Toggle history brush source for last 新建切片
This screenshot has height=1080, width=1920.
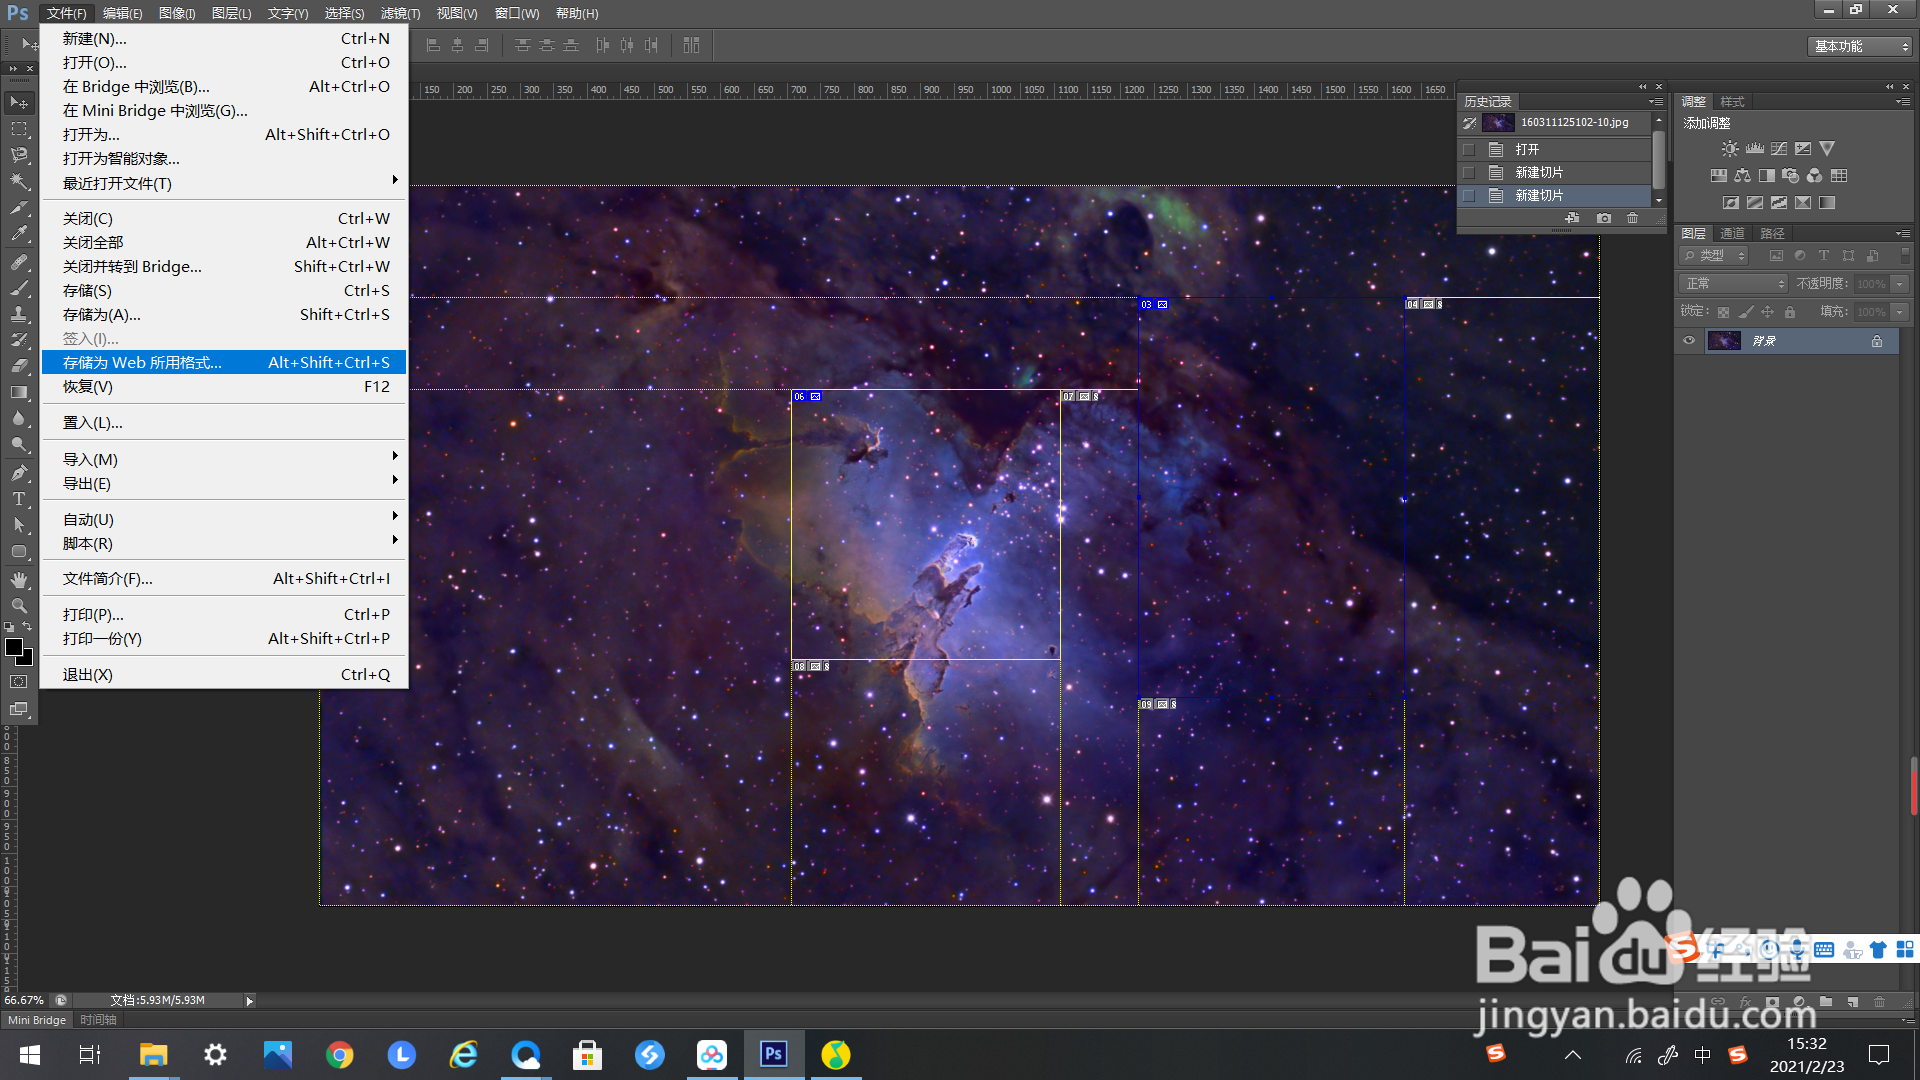click(1469, 196)
